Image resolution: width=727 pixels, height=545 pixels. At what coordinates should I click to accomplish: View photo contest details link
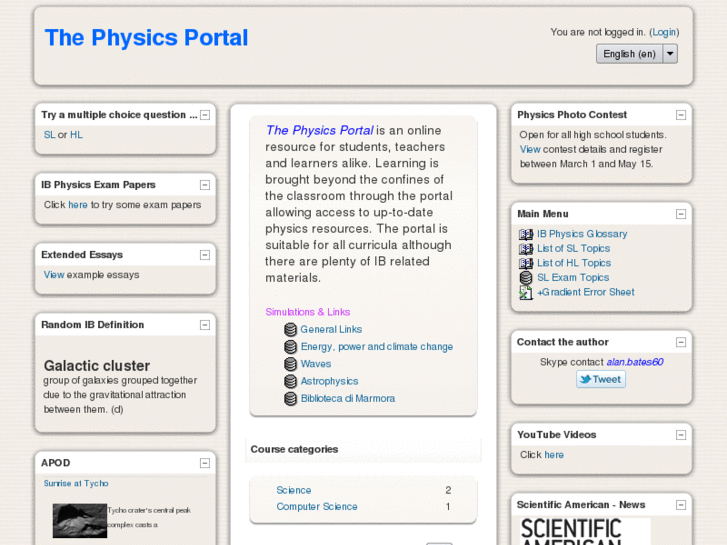pyautogui.click(x=530, y=149)
